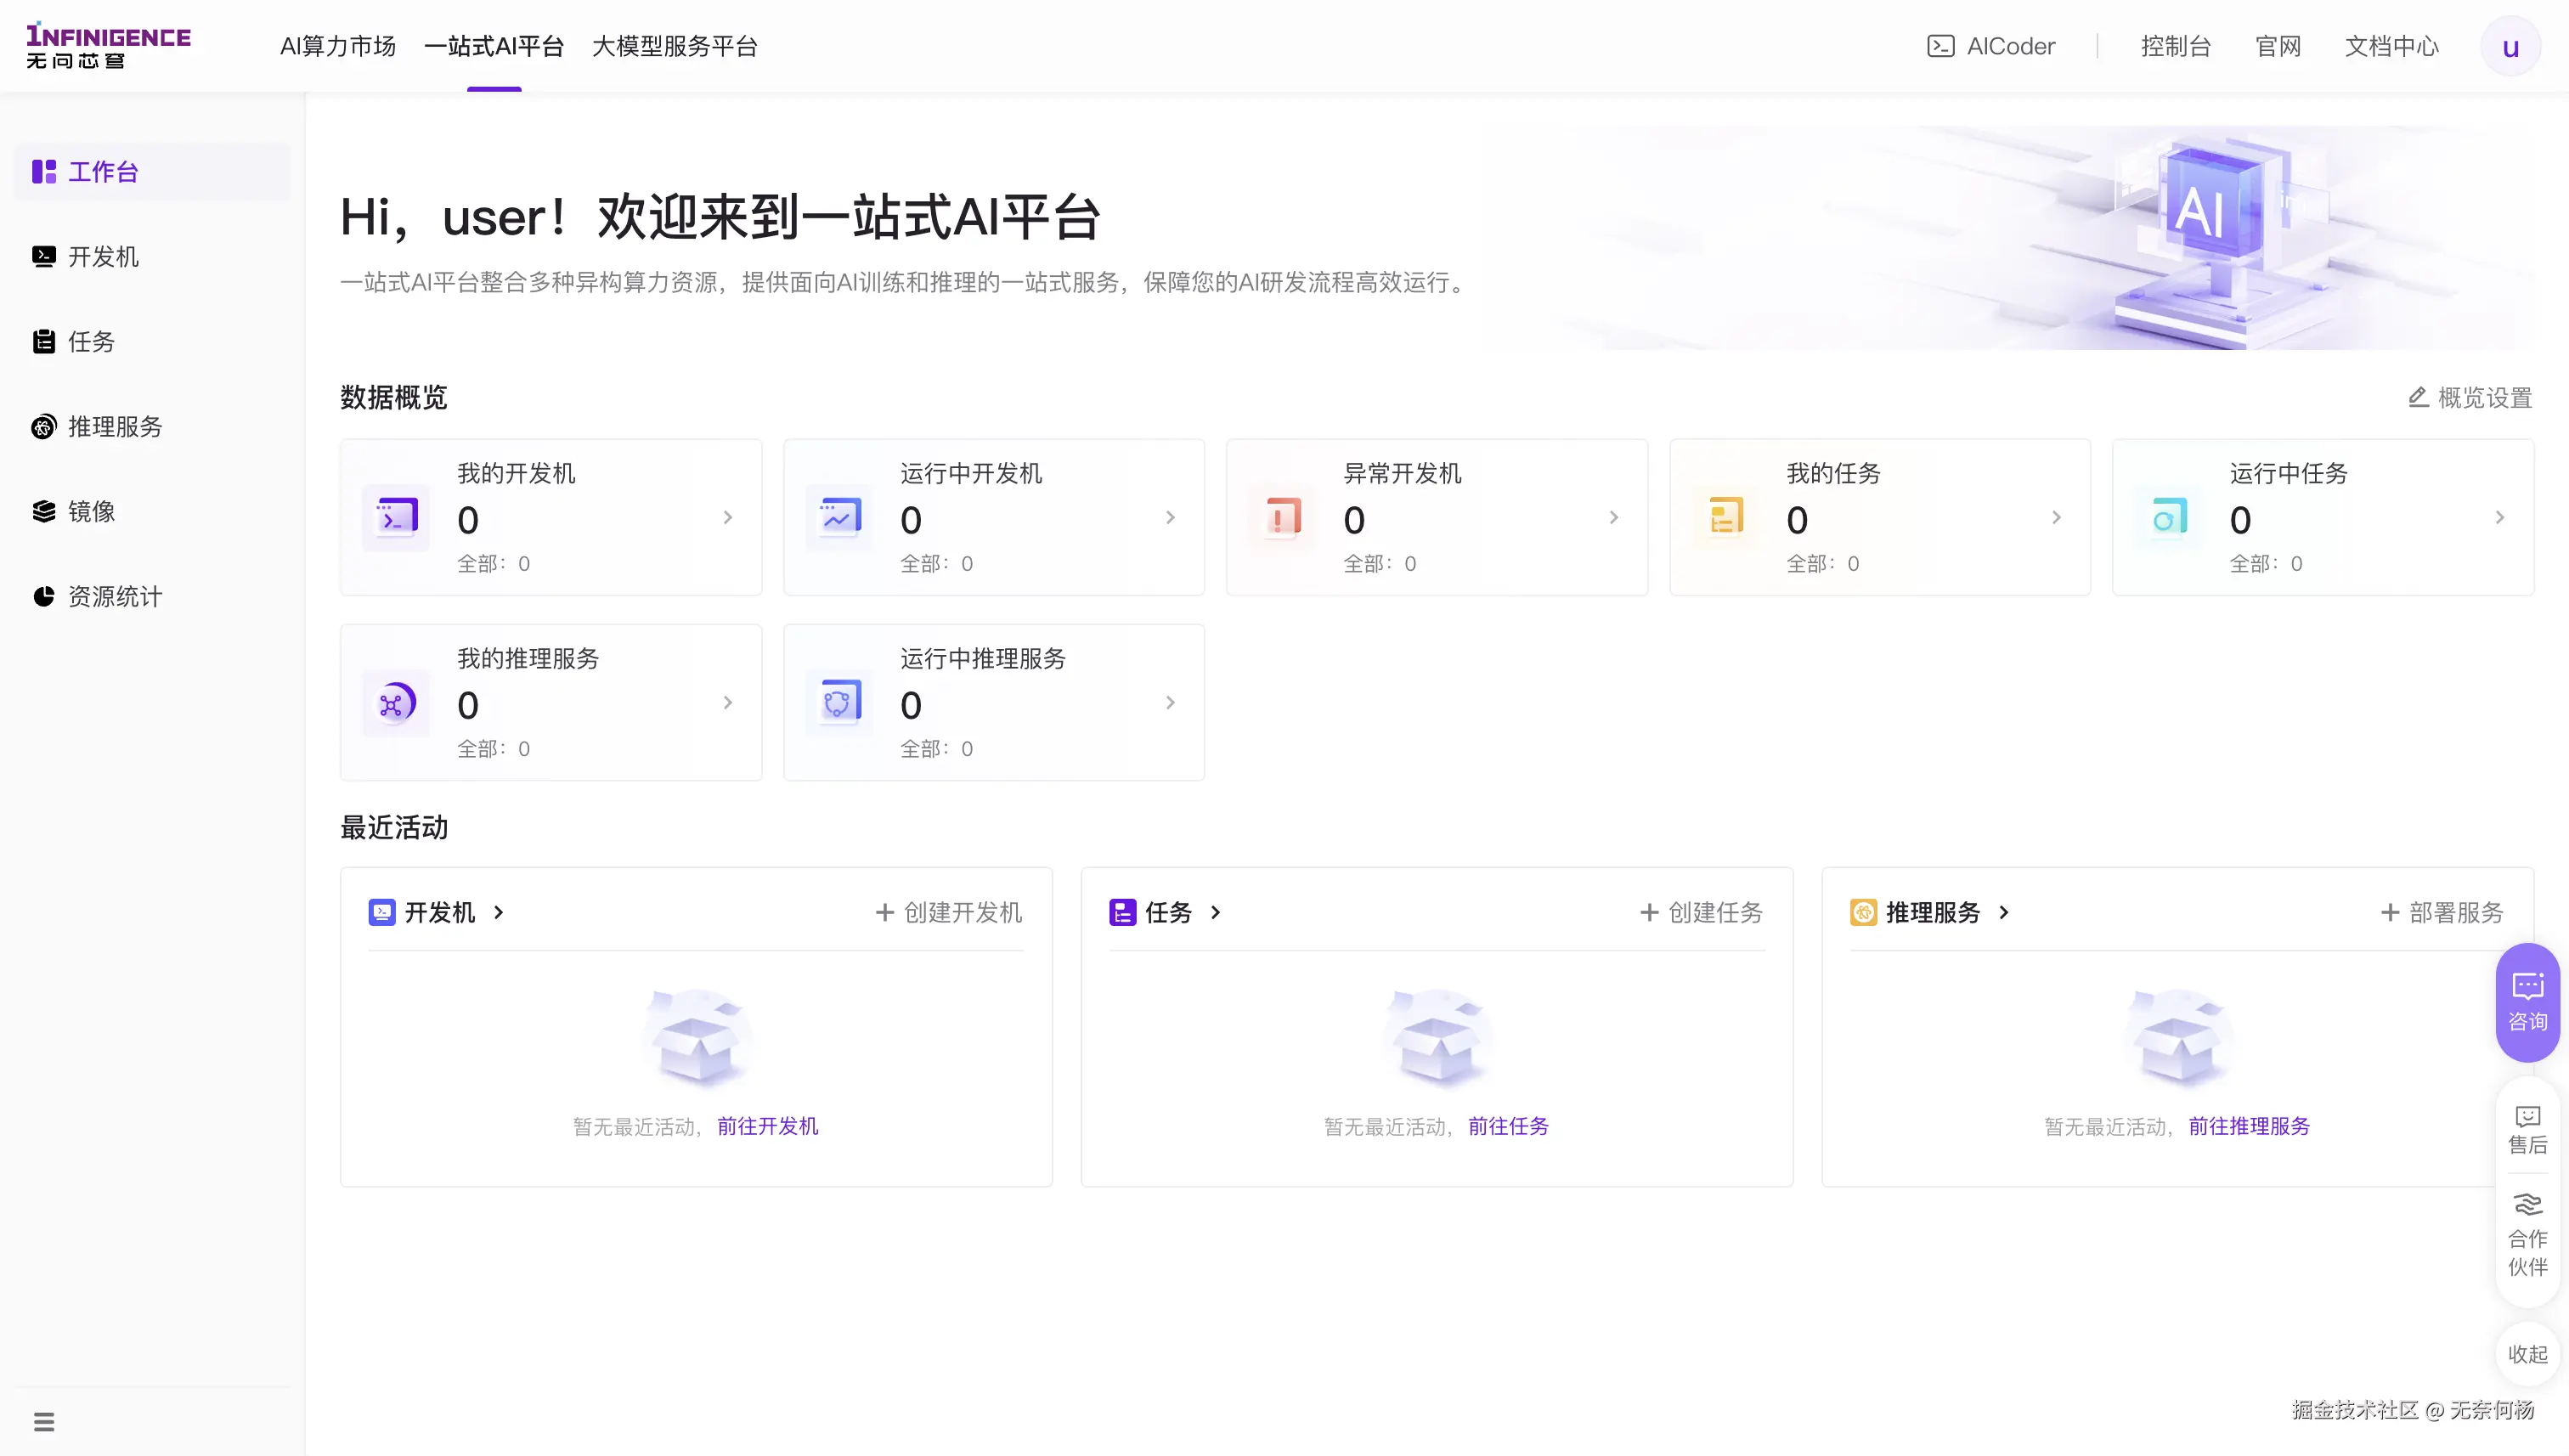2569x1456 pixels.
Task: Click the AICoder terminal icon
Action: coord(1940,46)
